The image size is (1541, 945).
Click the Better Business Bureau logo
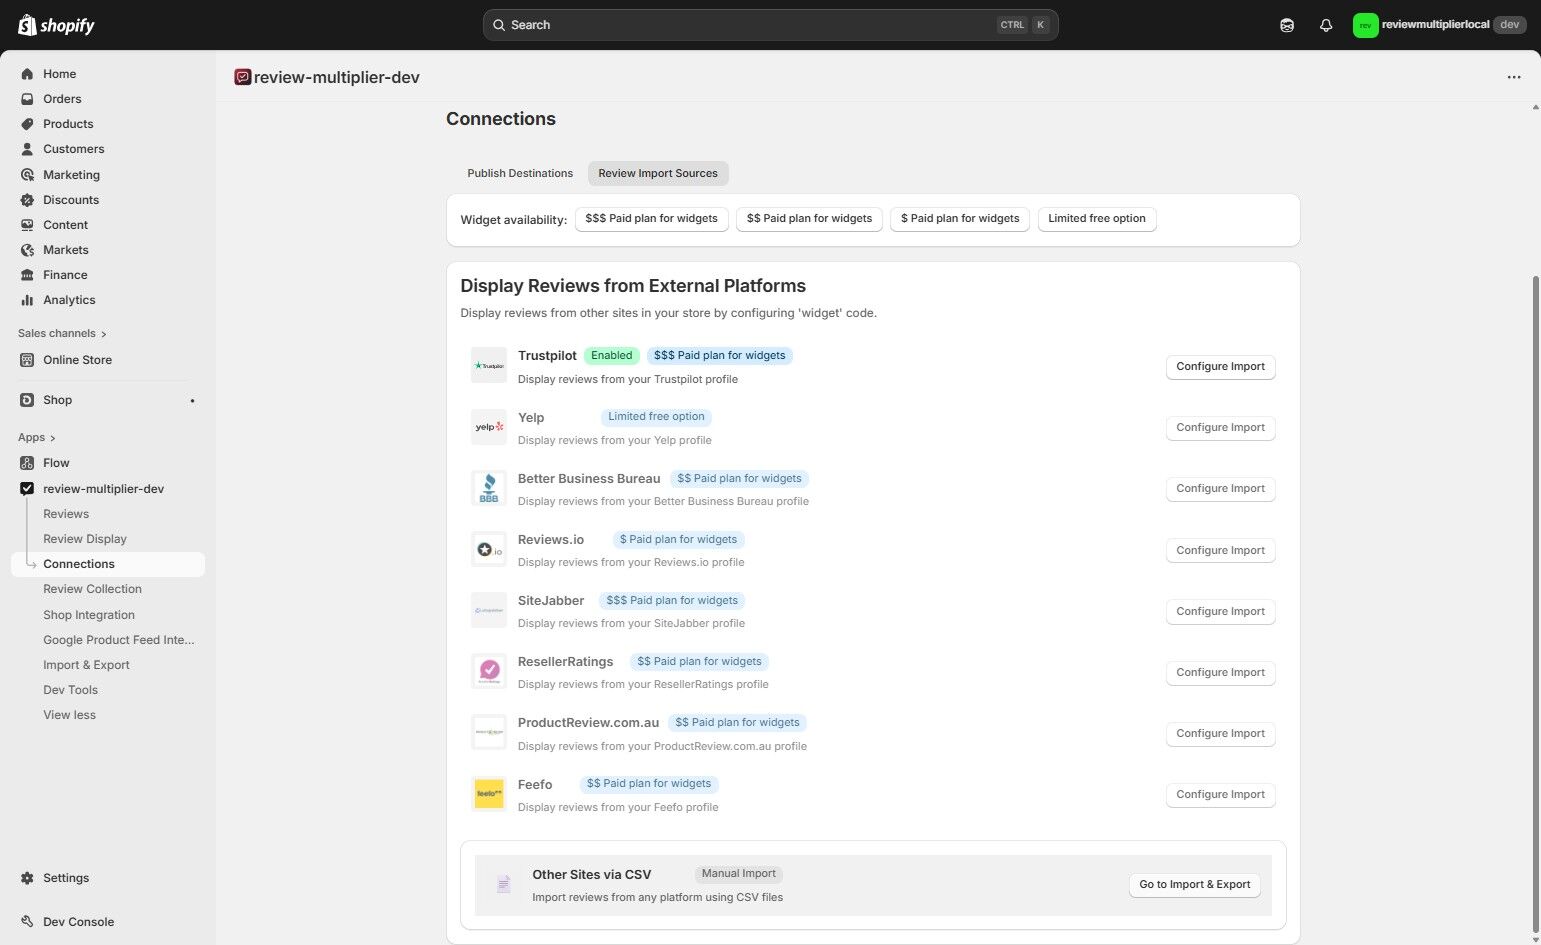tap(489, 488)
